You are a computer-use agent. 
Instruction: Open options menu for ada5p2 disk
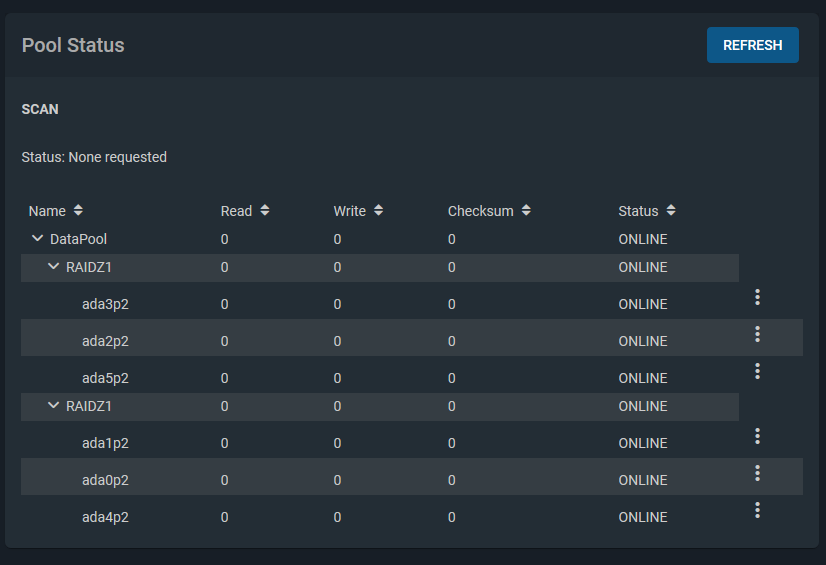coord(758,371)
